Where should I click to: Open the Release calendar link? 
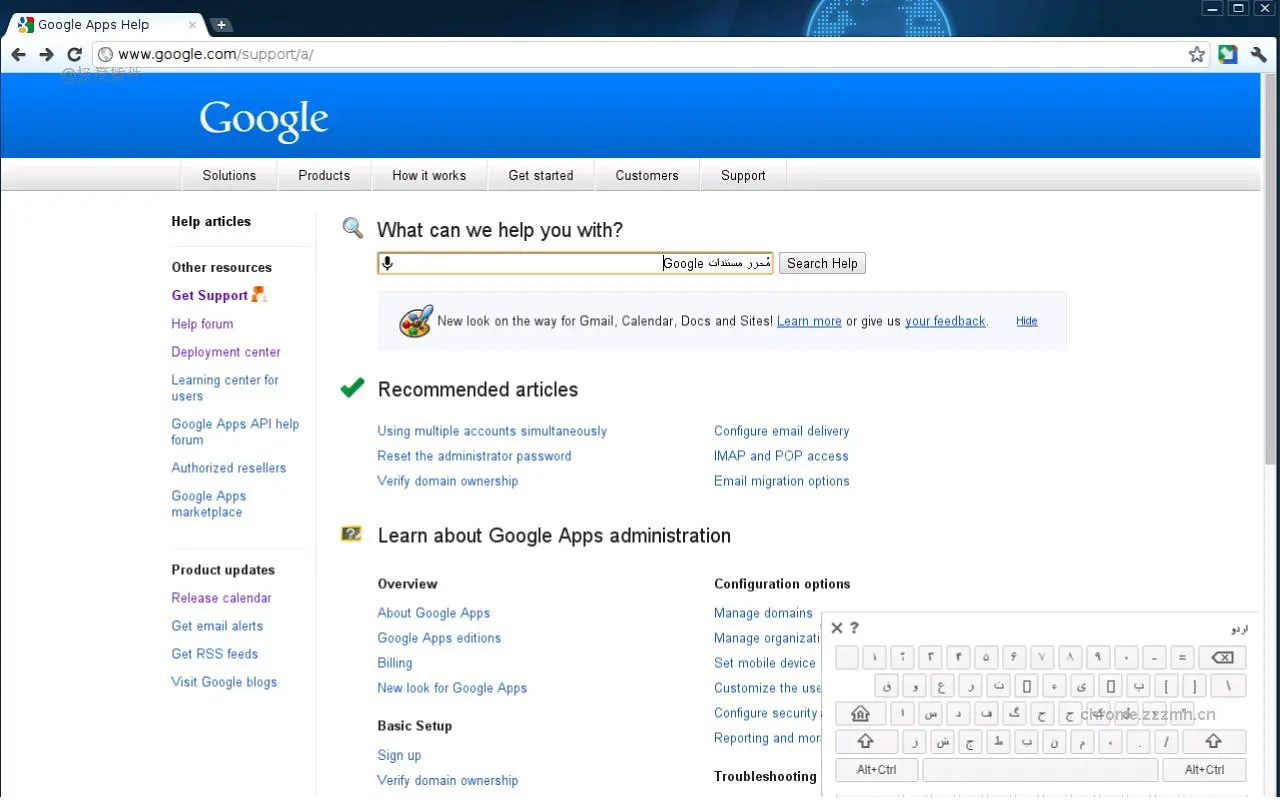[221, 598]
